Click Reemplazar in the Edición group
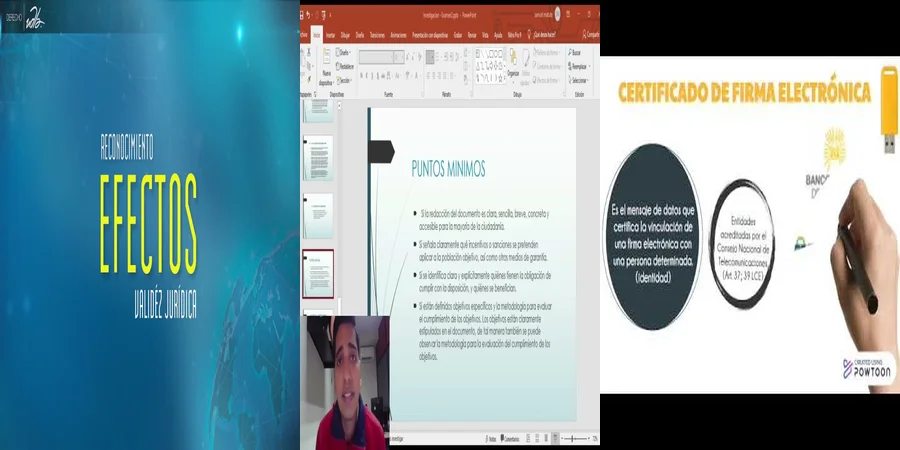900x450 pixels. [x=579, y=66]
